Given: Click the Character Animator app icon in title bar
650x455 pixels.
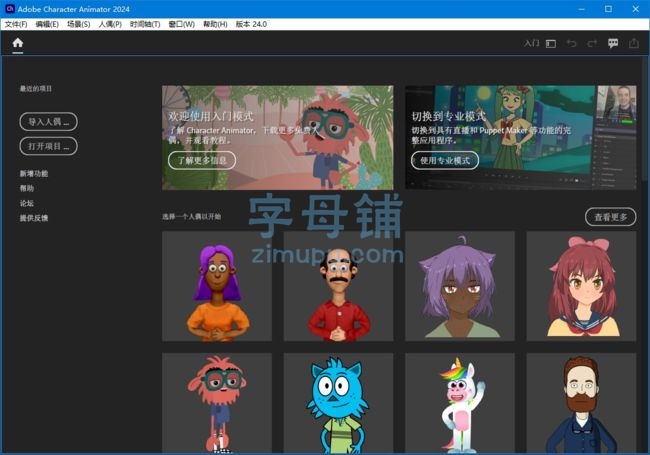Looking at the screenshot, I should (10, 8).
